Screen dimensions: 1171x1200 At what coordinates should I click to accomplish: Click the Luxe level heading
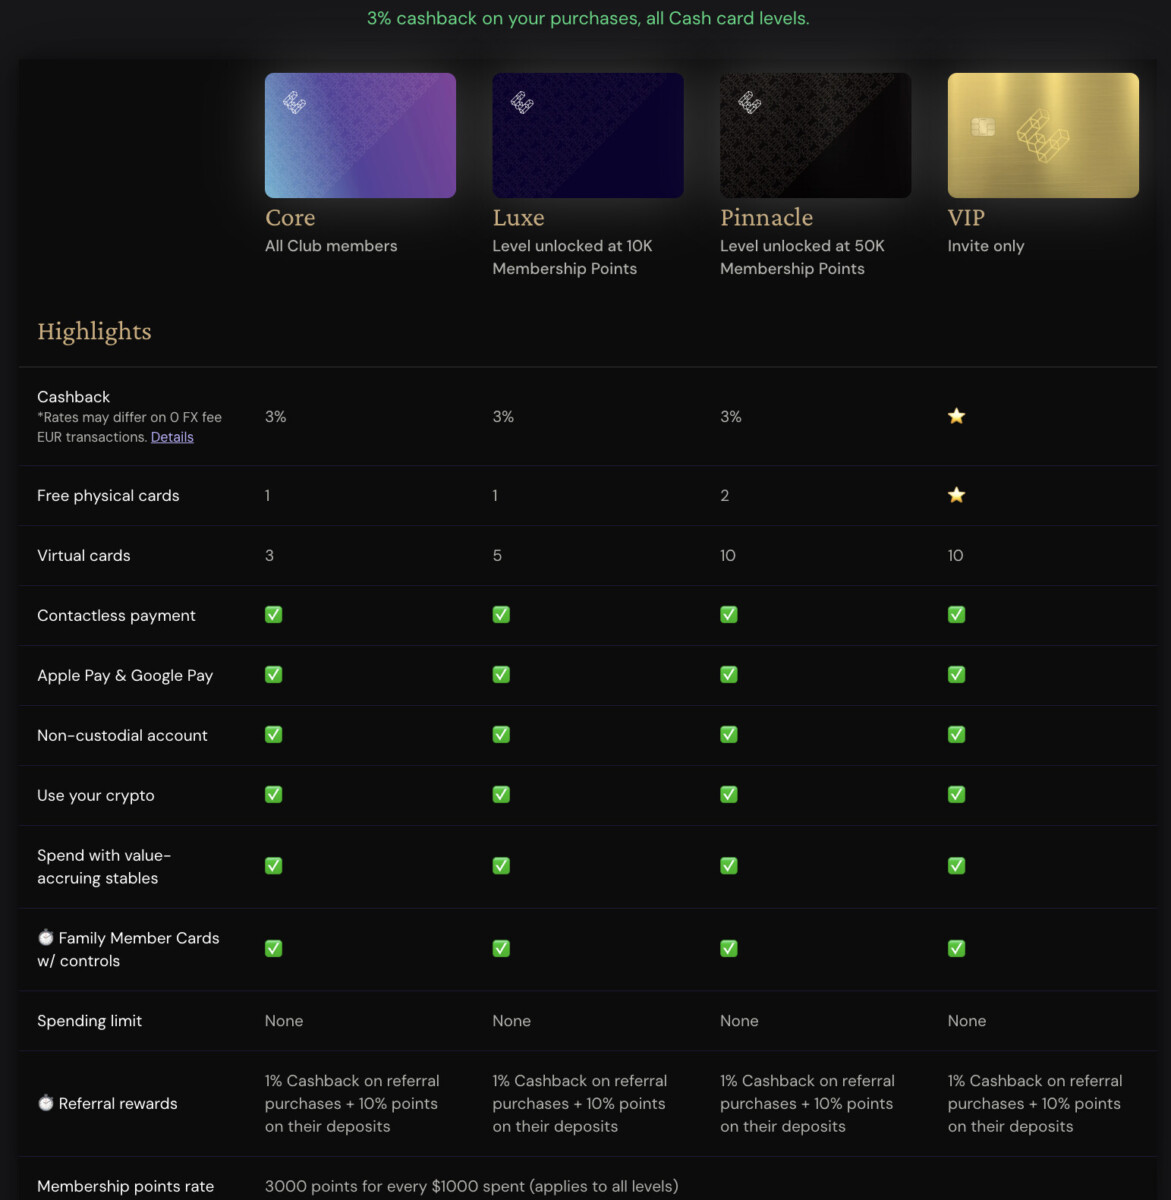click(518, 217)
